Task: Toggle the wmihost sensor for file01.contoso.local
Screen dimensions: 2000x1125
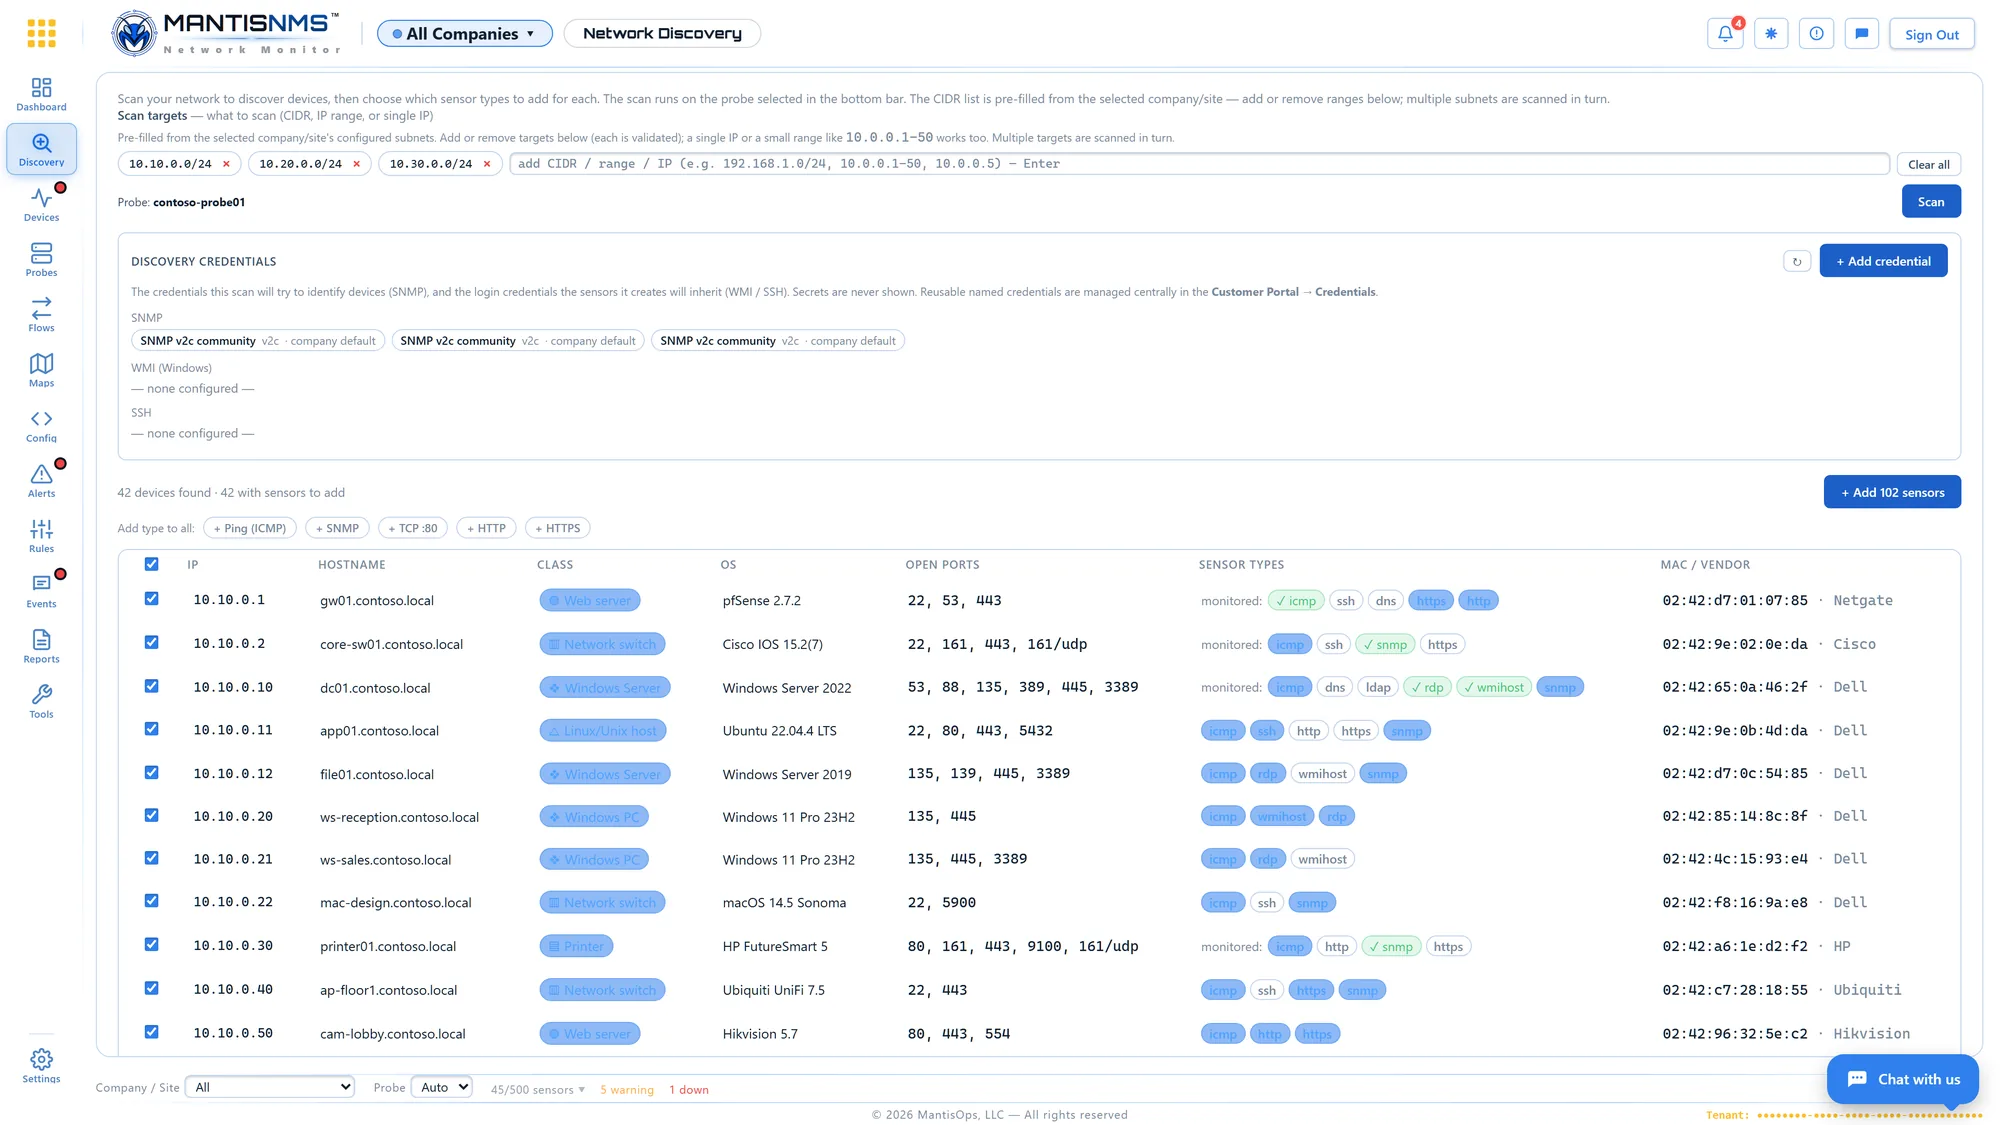Action: click(1322, 774)
